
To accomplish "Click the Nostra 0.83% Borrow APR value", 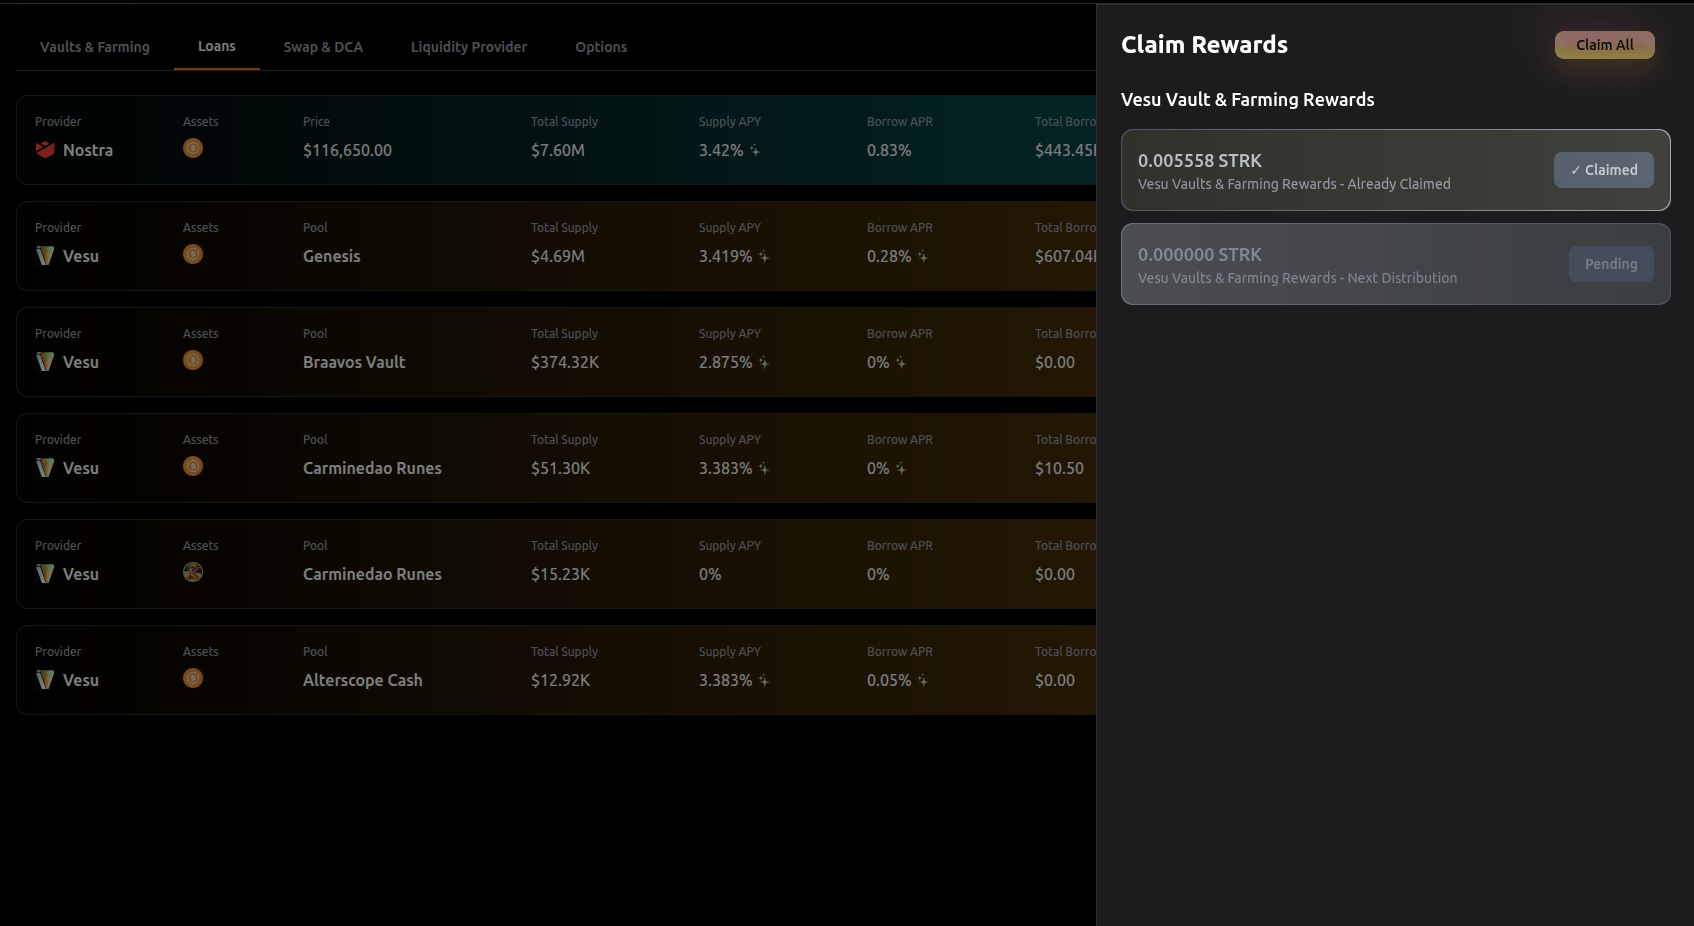I will 889,150.
